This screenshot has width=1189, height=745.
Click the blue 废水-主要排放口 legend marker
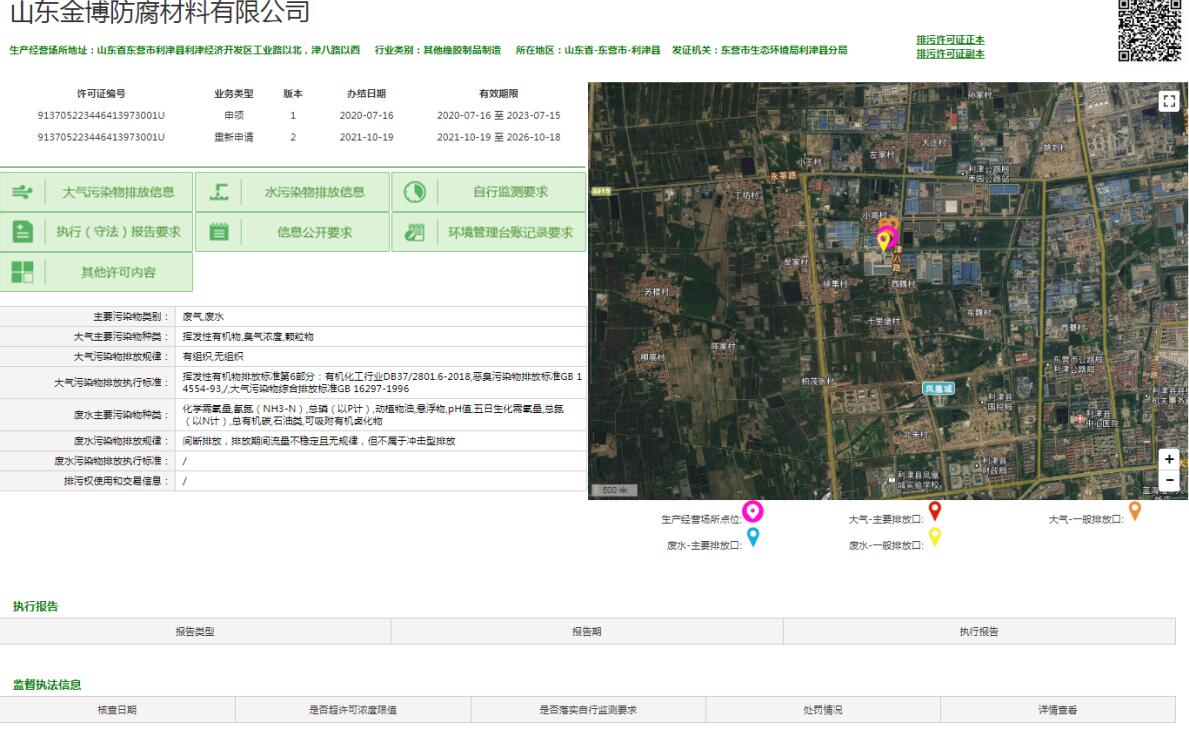click(x=753, y=536)
